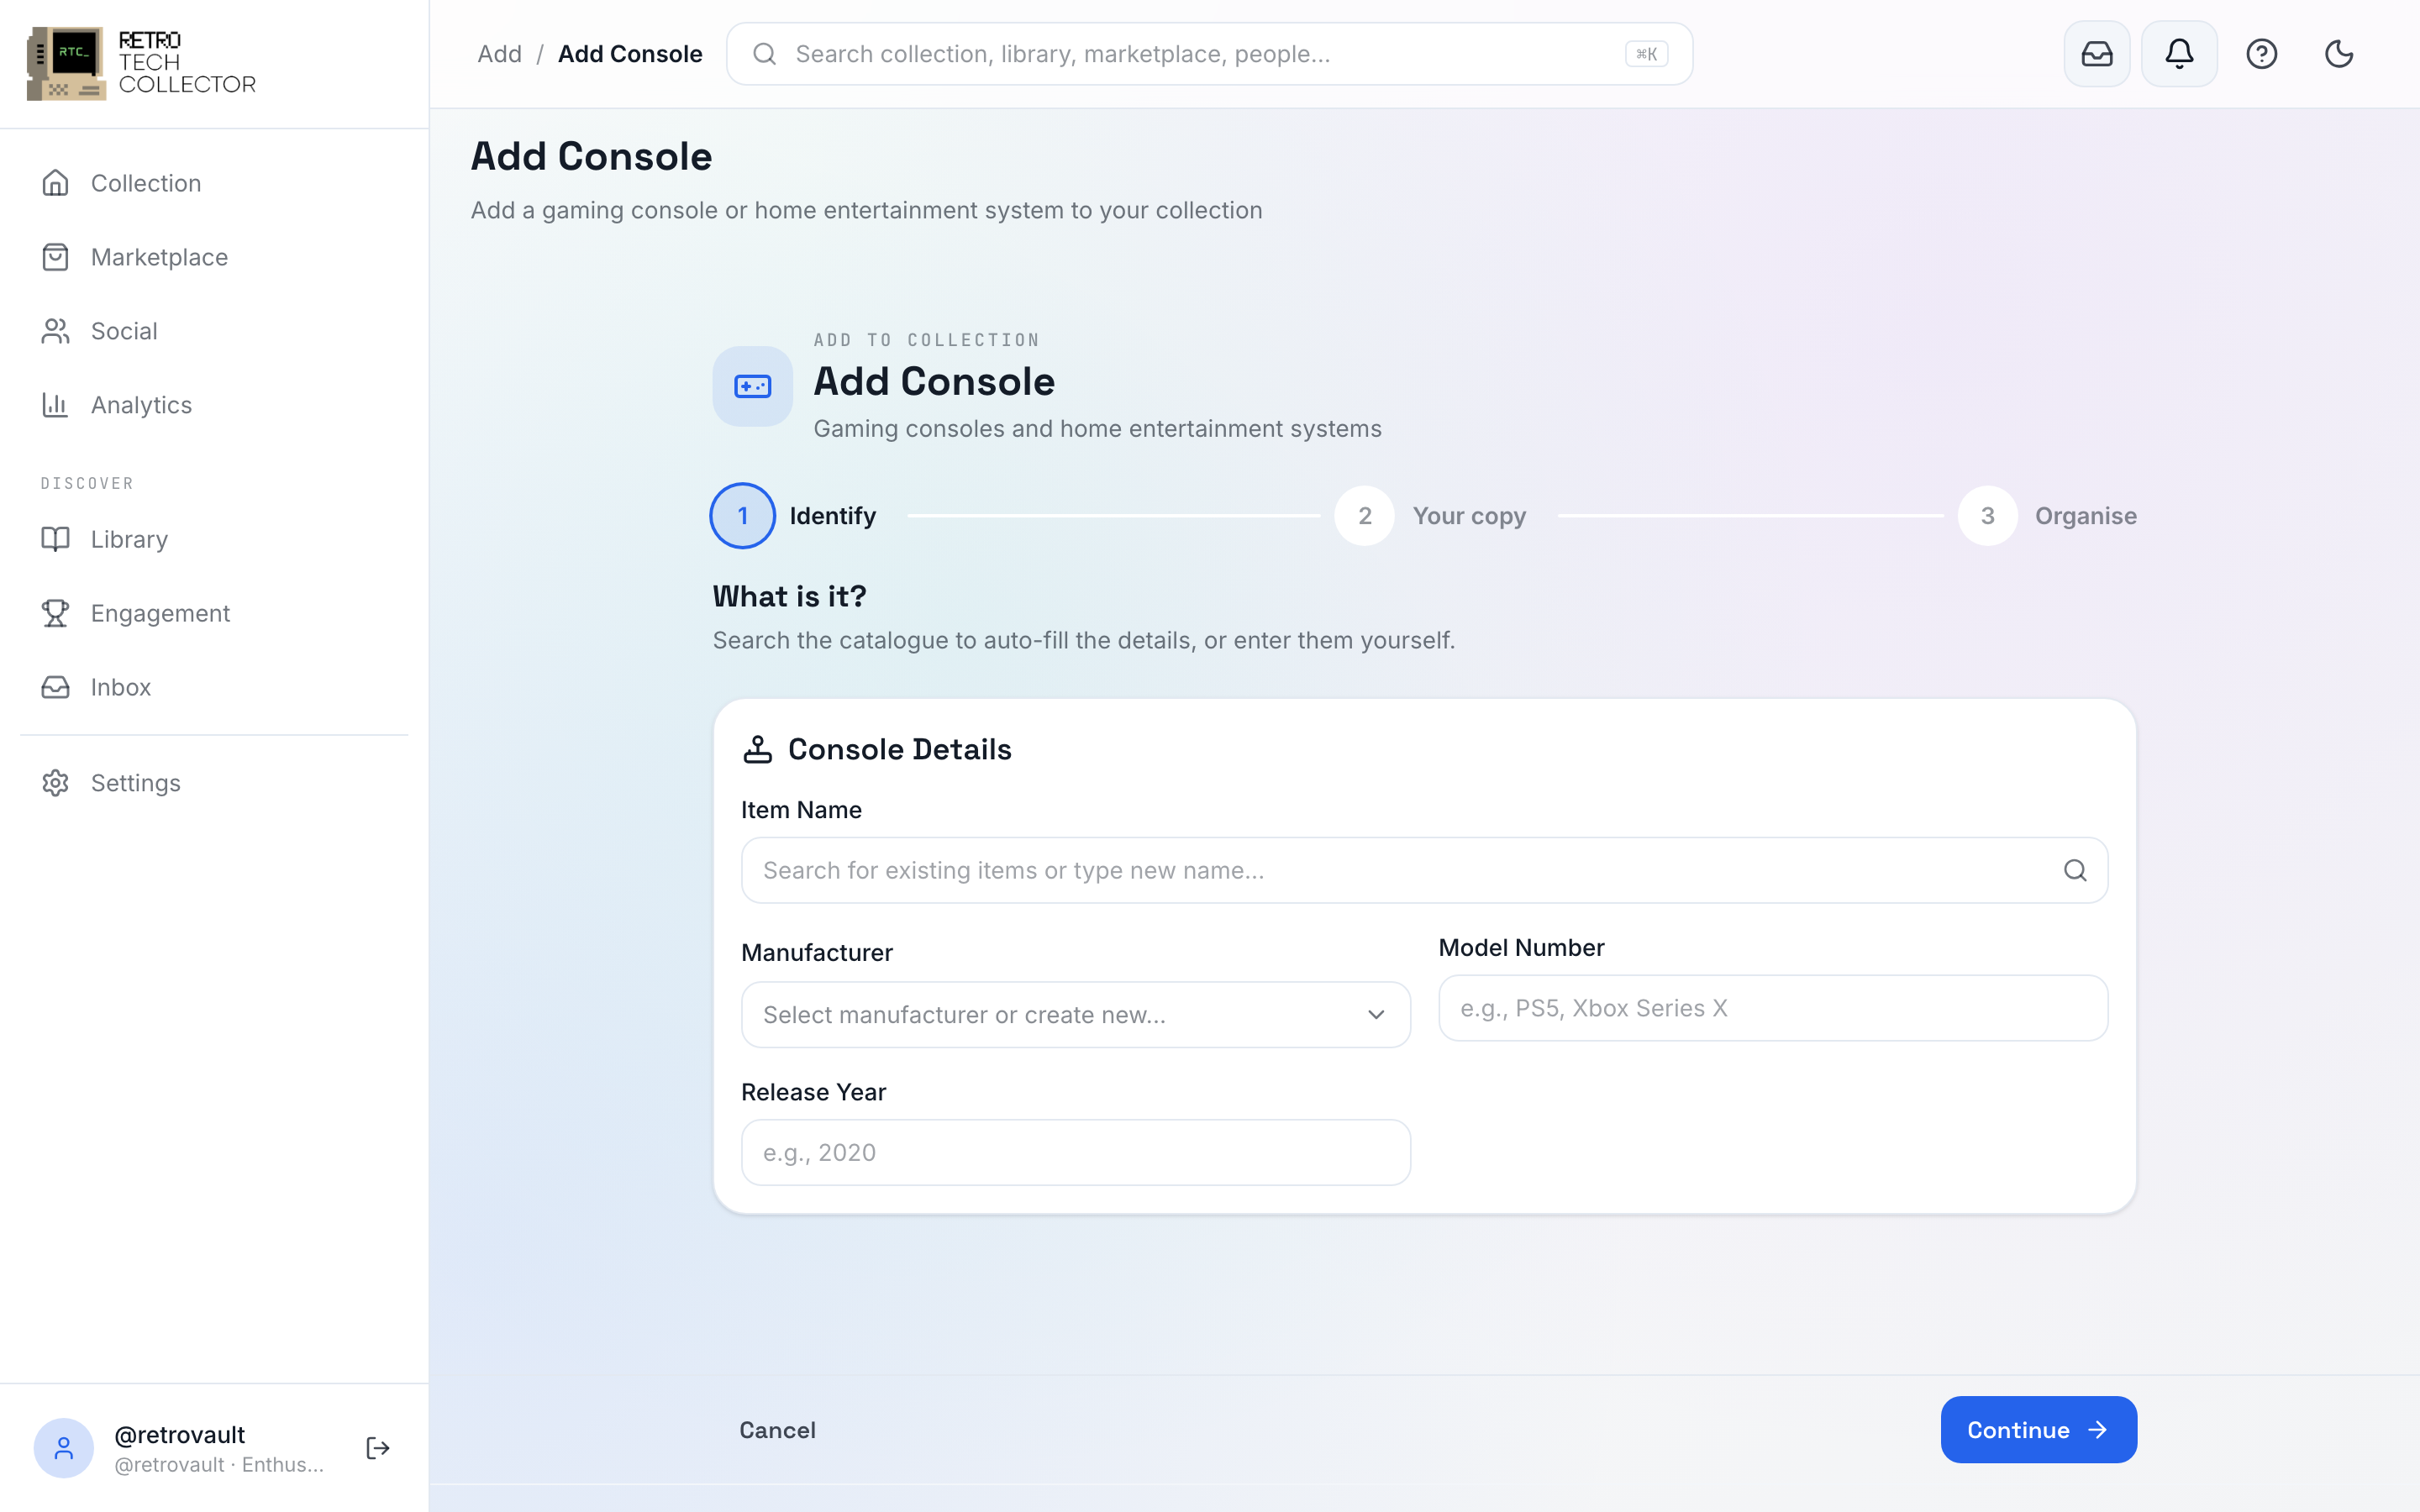Image resolution: width=2420 pixels, height=1512 pixels.
Task: Click the Library book icon
Action: coord(55,539)
